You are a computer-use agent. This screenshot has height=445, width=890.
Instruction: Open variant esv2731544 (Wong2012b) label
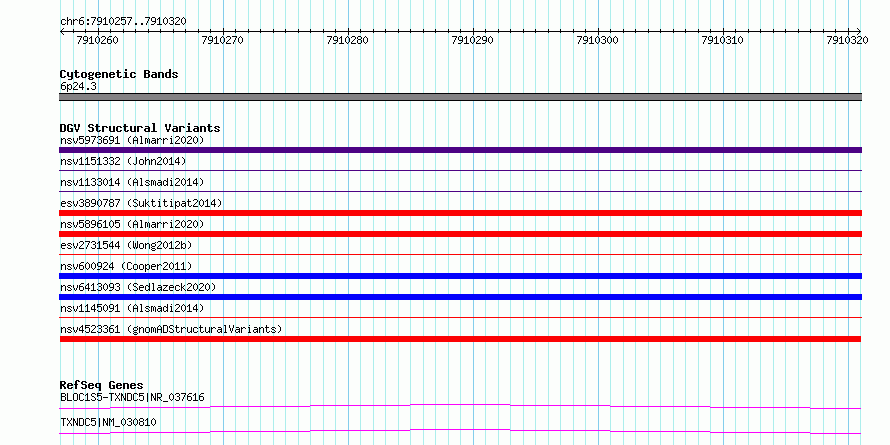coord(126,245)
